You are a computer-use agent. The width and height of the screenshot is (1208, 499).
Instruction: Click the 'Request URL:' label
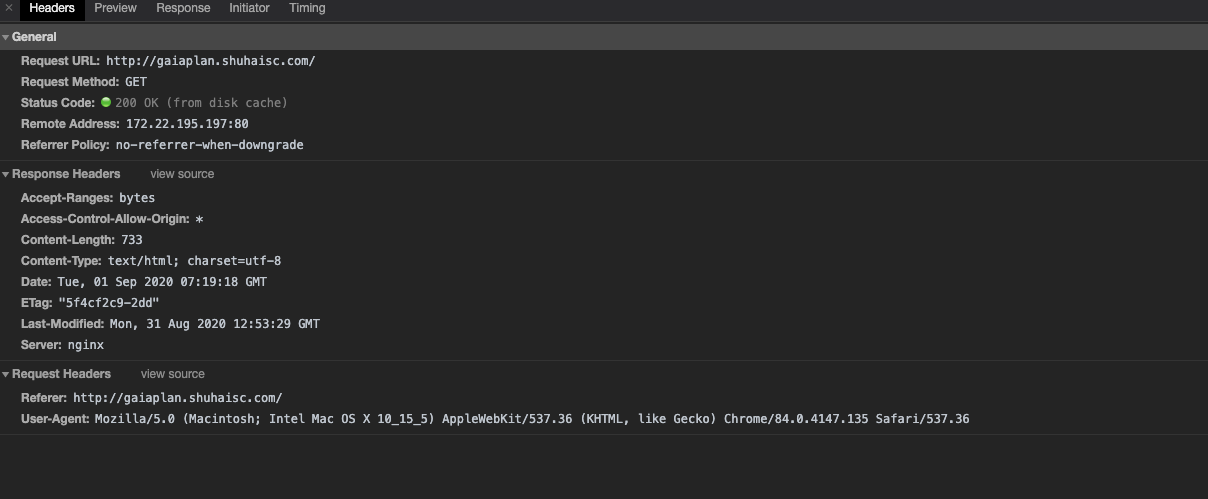61,61
